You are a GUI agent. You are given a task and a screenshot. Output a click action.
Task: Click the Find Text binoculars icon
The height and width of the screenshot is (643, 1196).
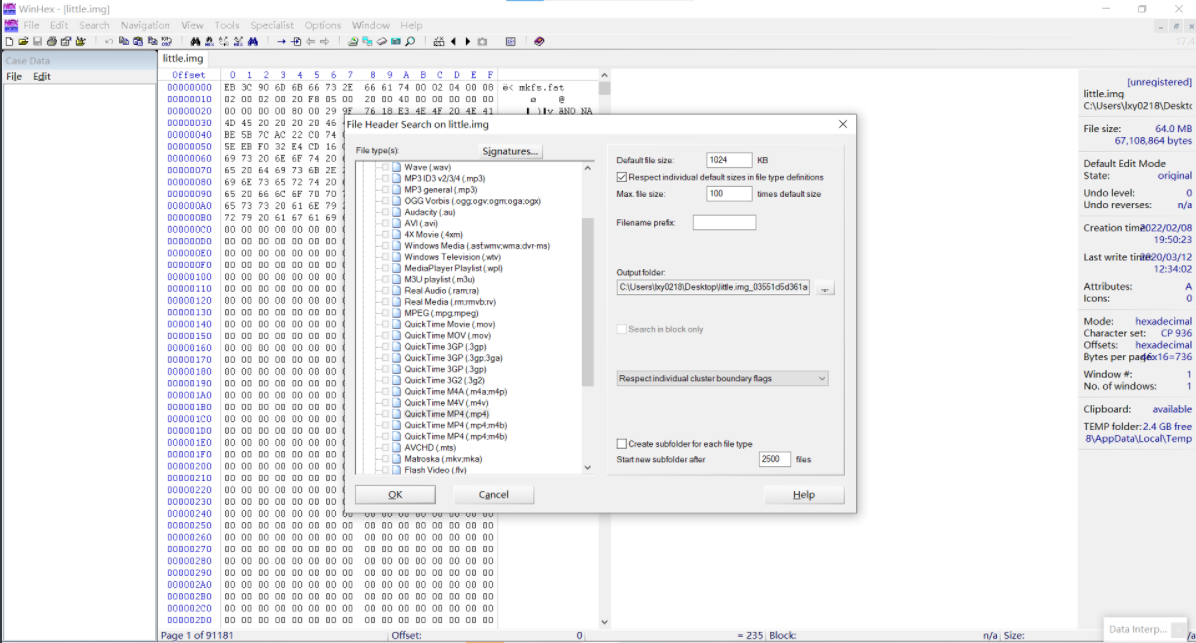coord(195,42)
